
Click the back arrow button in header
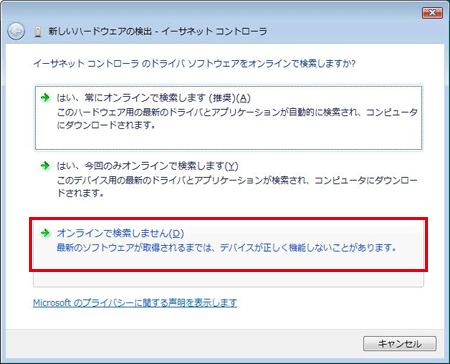(16, 32)
